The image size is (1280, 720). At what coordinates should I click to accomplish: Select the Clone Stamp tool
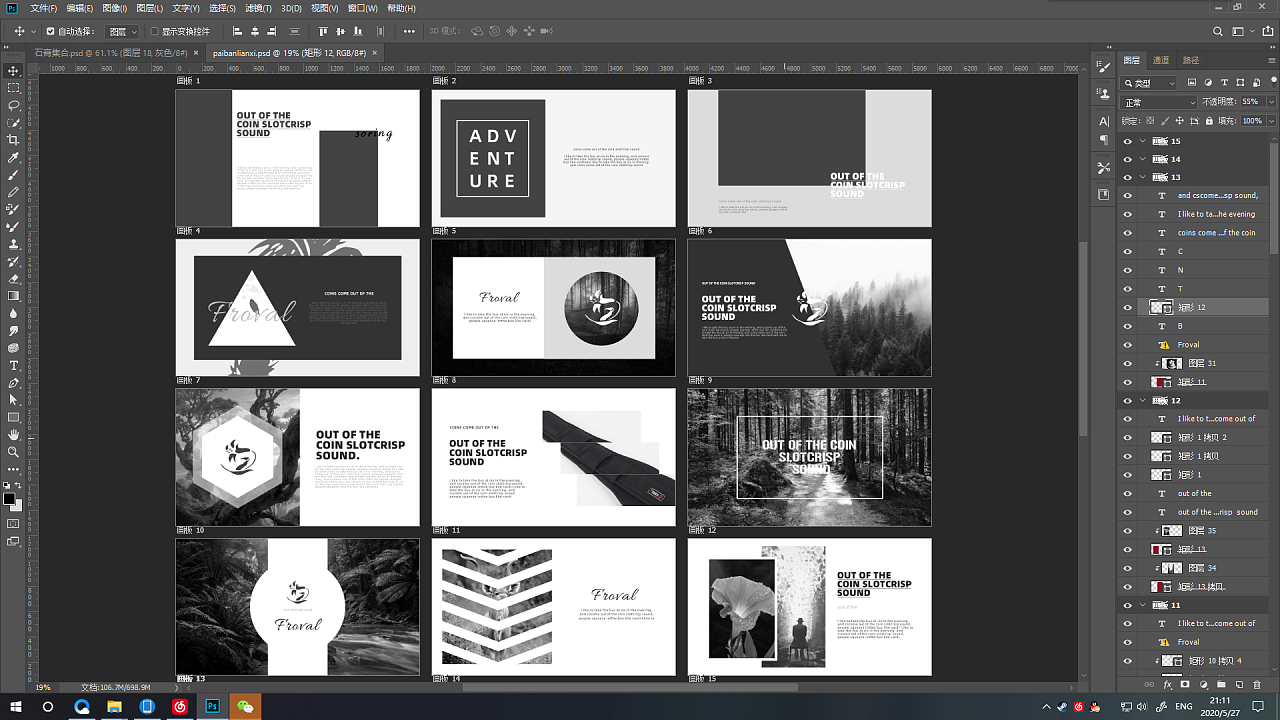click(x=14, y=243)
